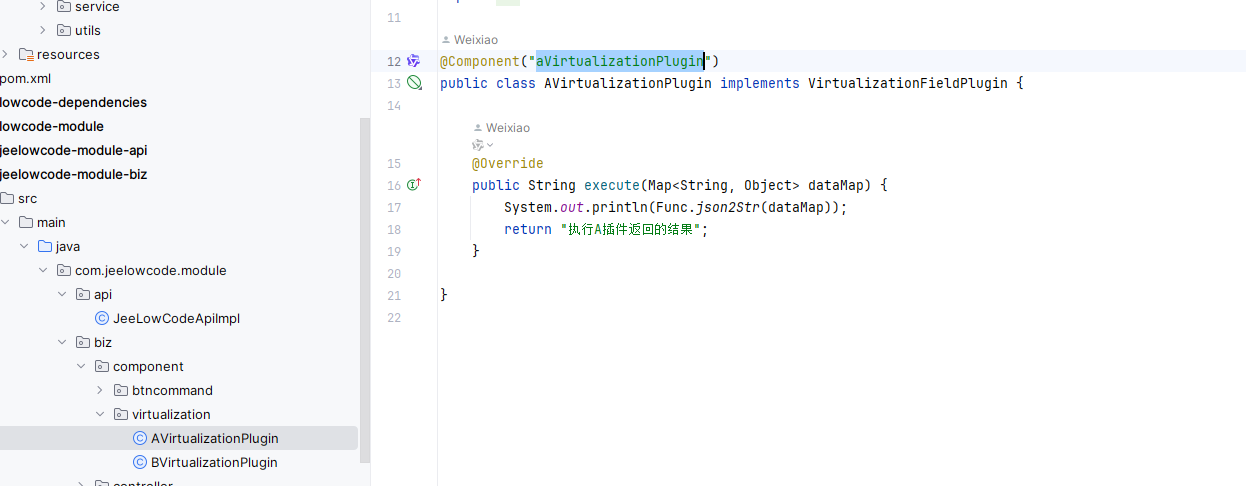Click VirtualizationFieldPlugin interface name in code
This screenshot has height=486, width=1246.
click(908, 83)
